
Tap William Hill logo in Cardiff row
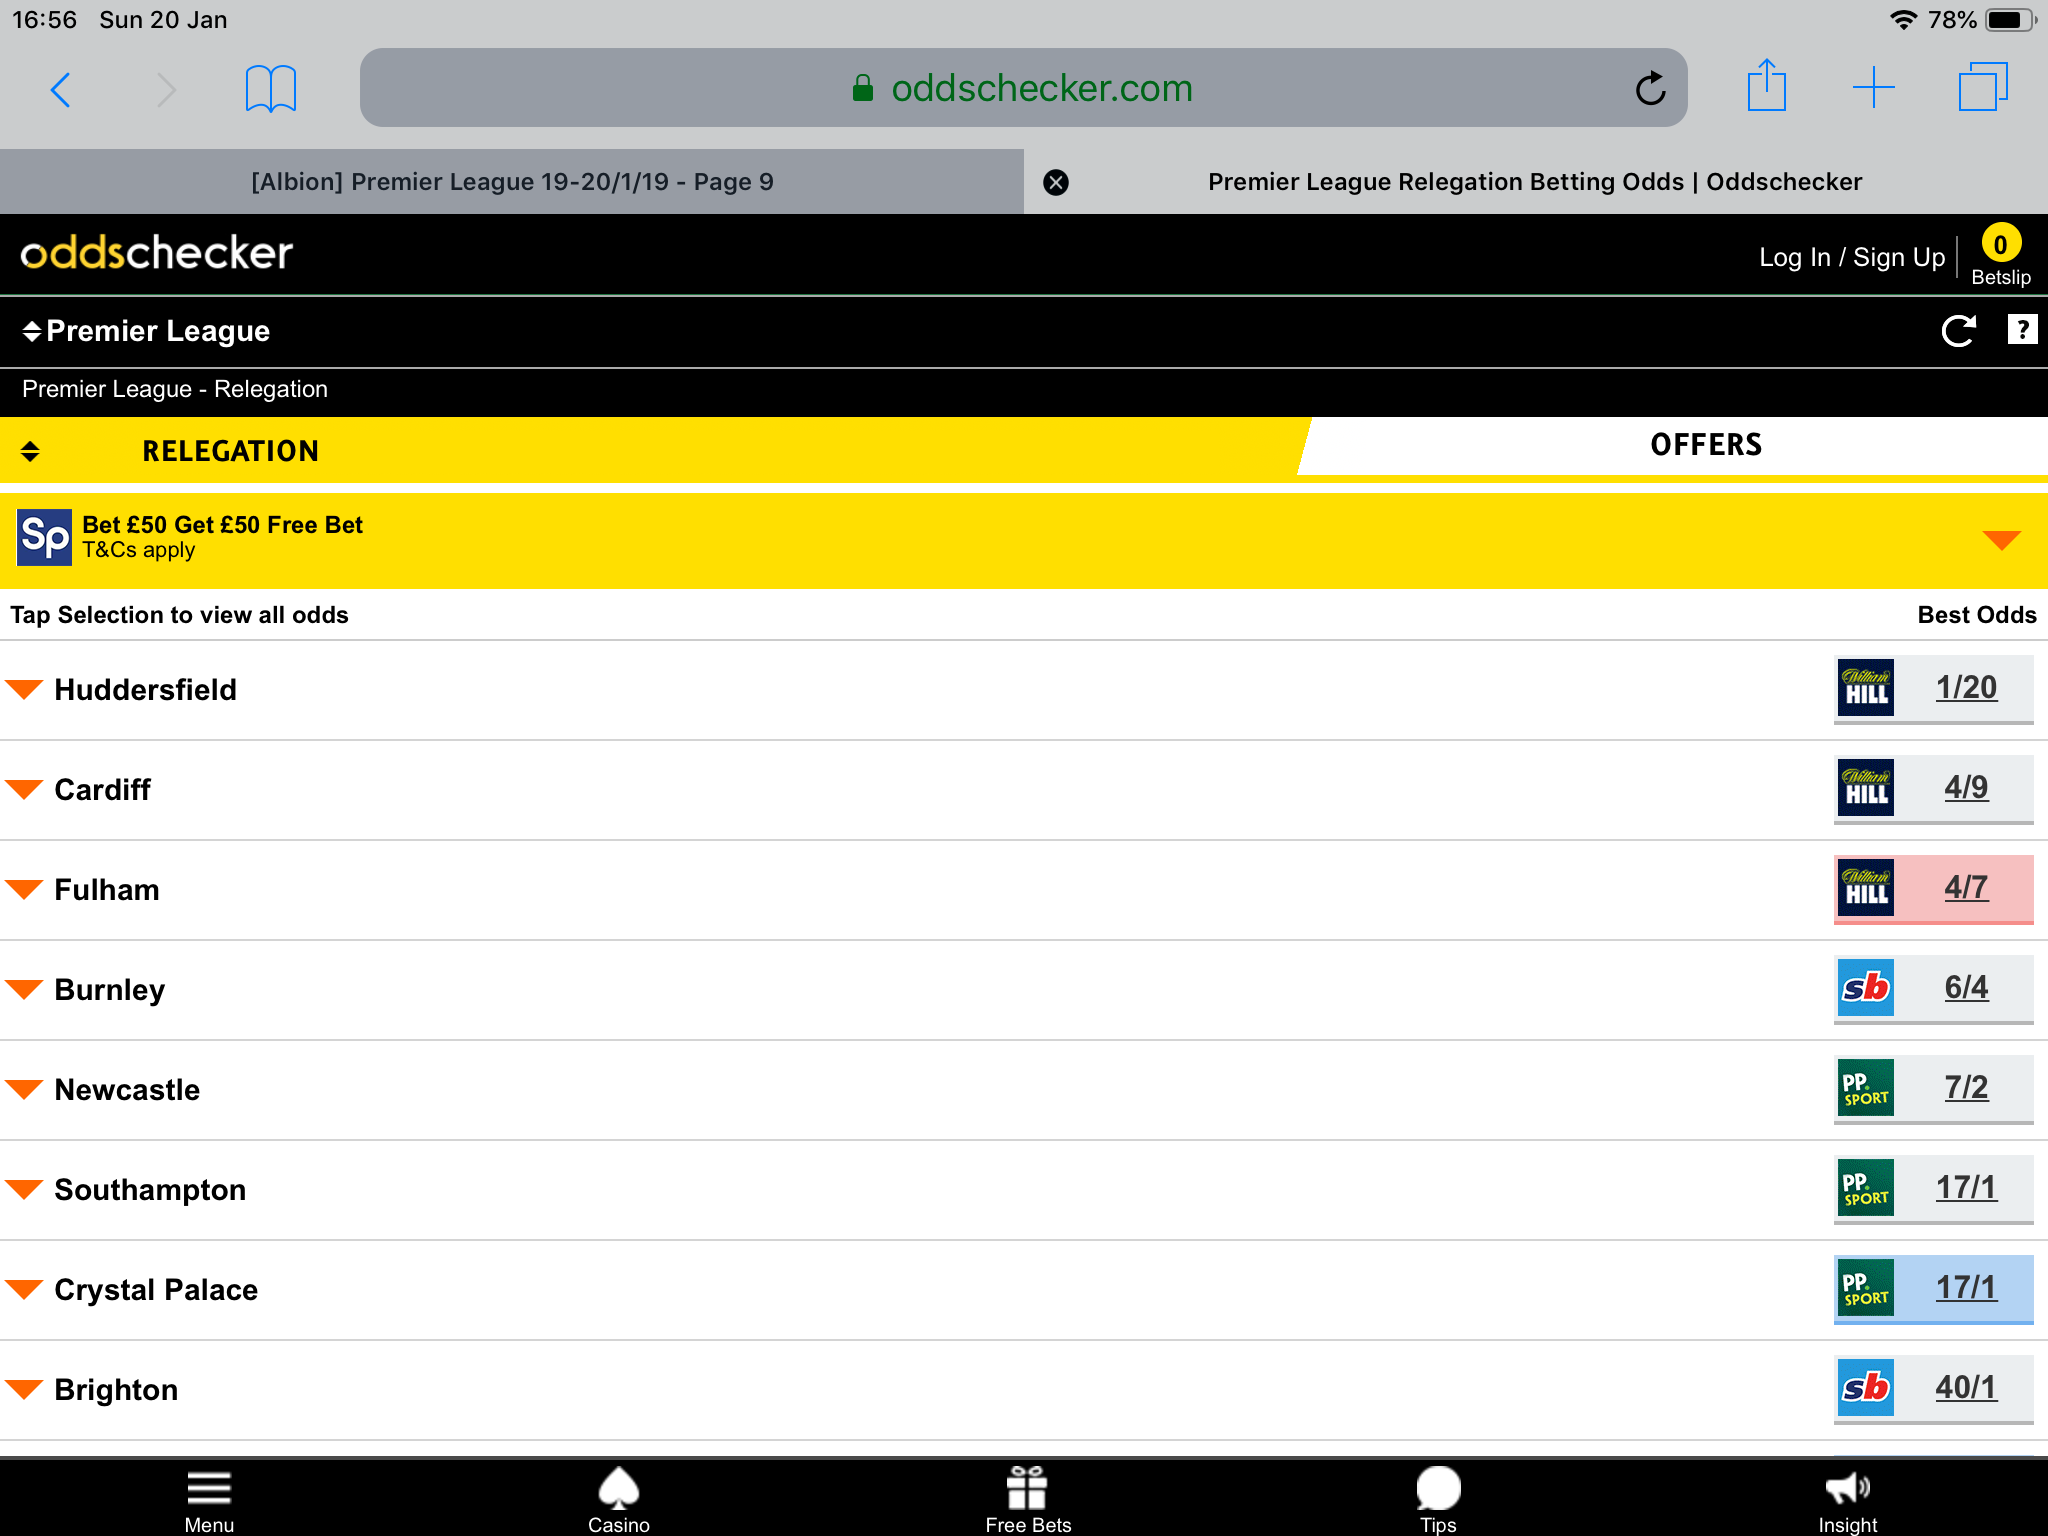[x=1866, y=788]
